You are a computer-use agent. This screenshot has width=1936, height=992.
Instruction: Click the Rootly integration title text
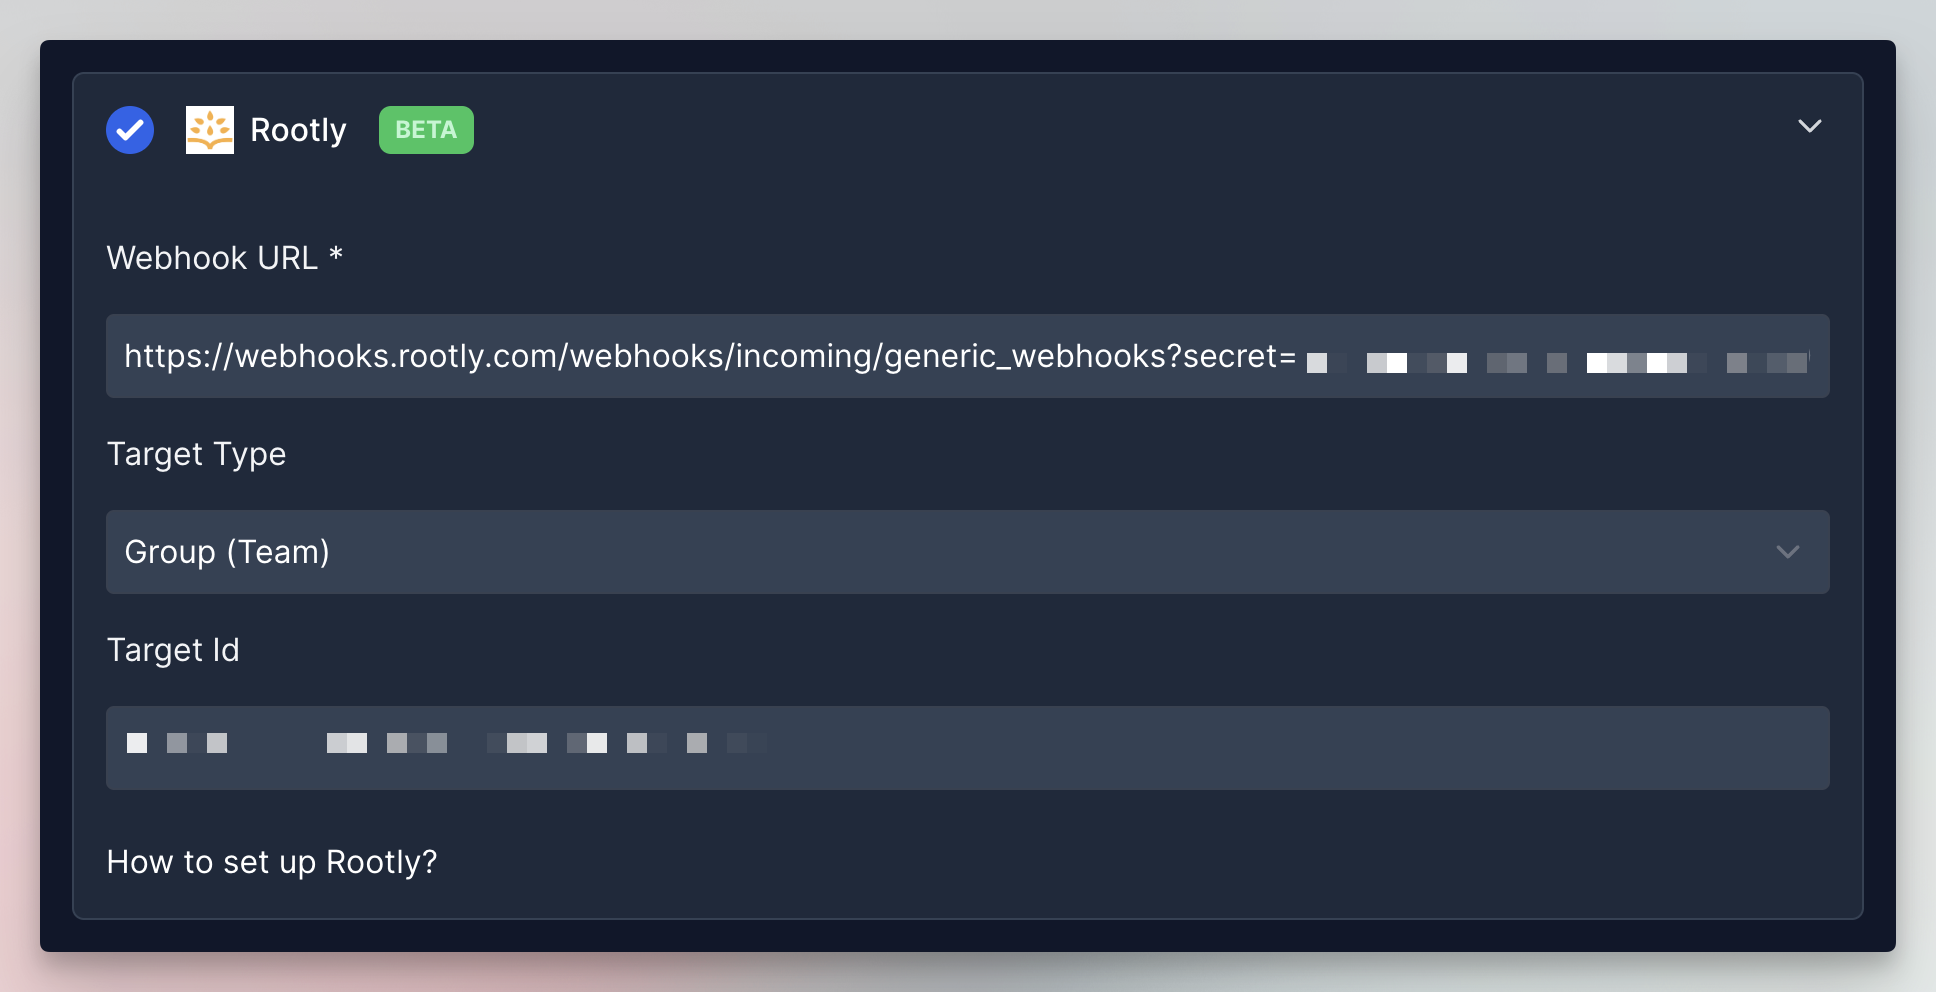click(298, 130)
